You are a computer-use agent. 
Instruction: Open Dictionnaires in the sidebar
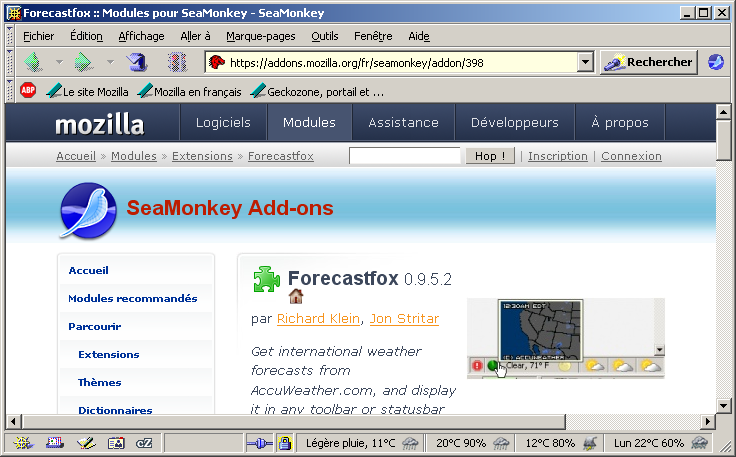tap(115, 410)
